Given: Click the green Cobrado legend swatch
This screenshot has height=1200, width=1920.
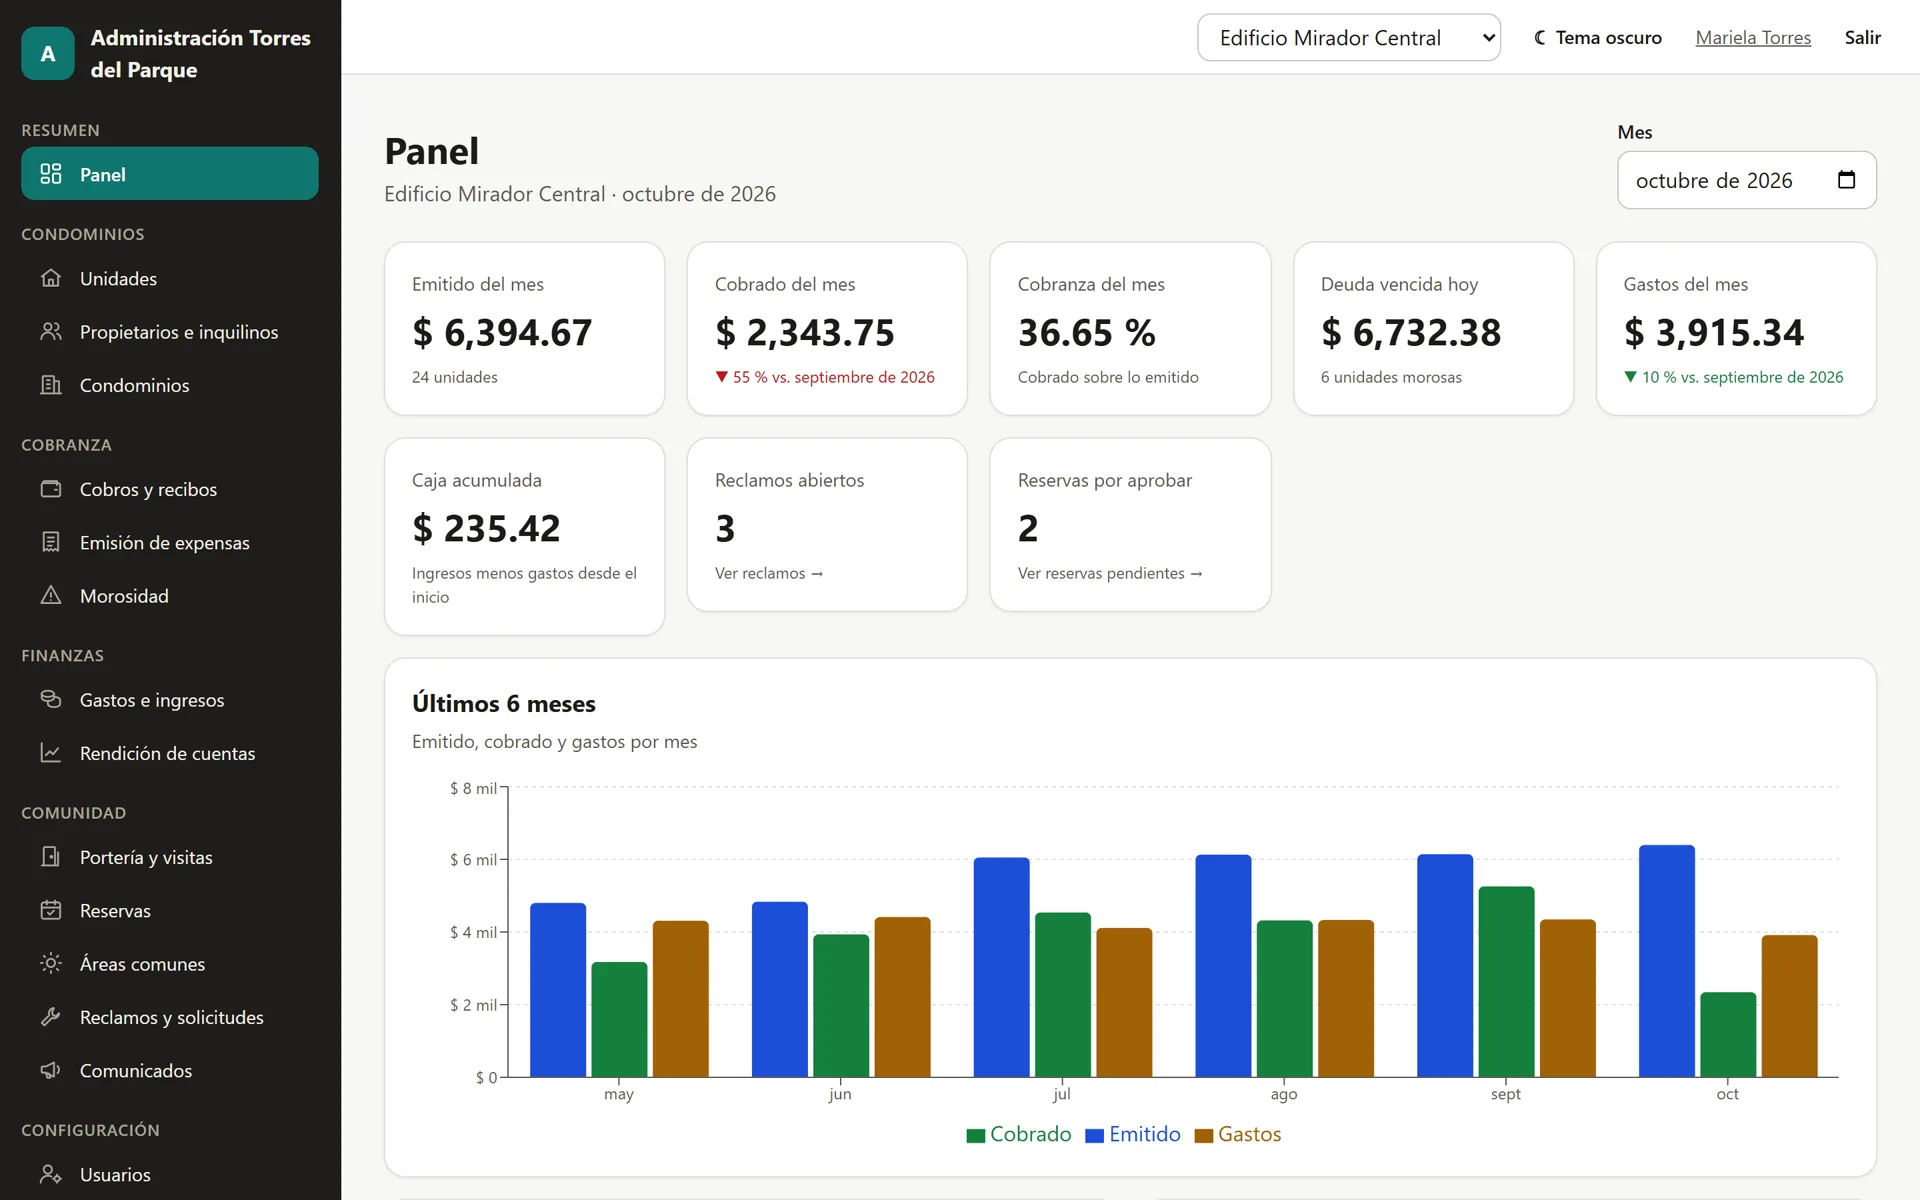Looking at the screenshot, I should [975, 1135].
